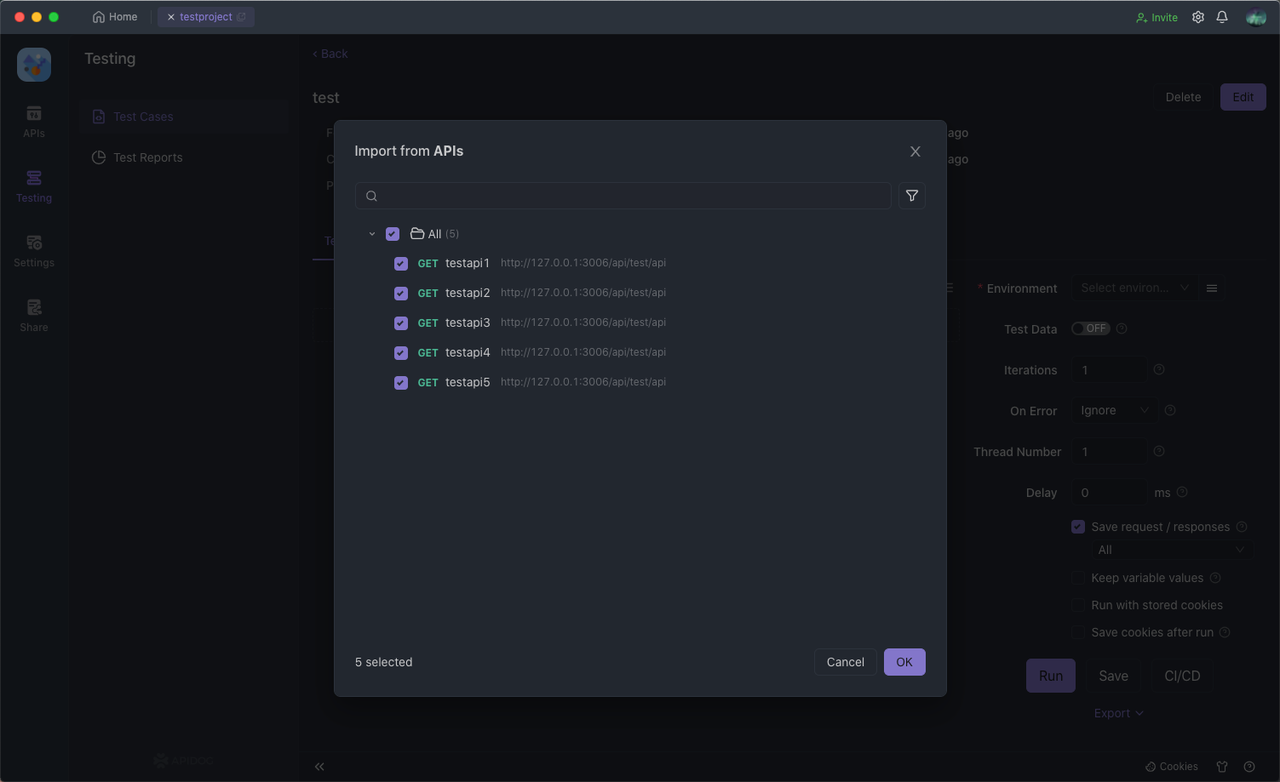Screen dimensions: 1280x782
Task: Click the Delay input field
Action: [x=1108, y=493]
